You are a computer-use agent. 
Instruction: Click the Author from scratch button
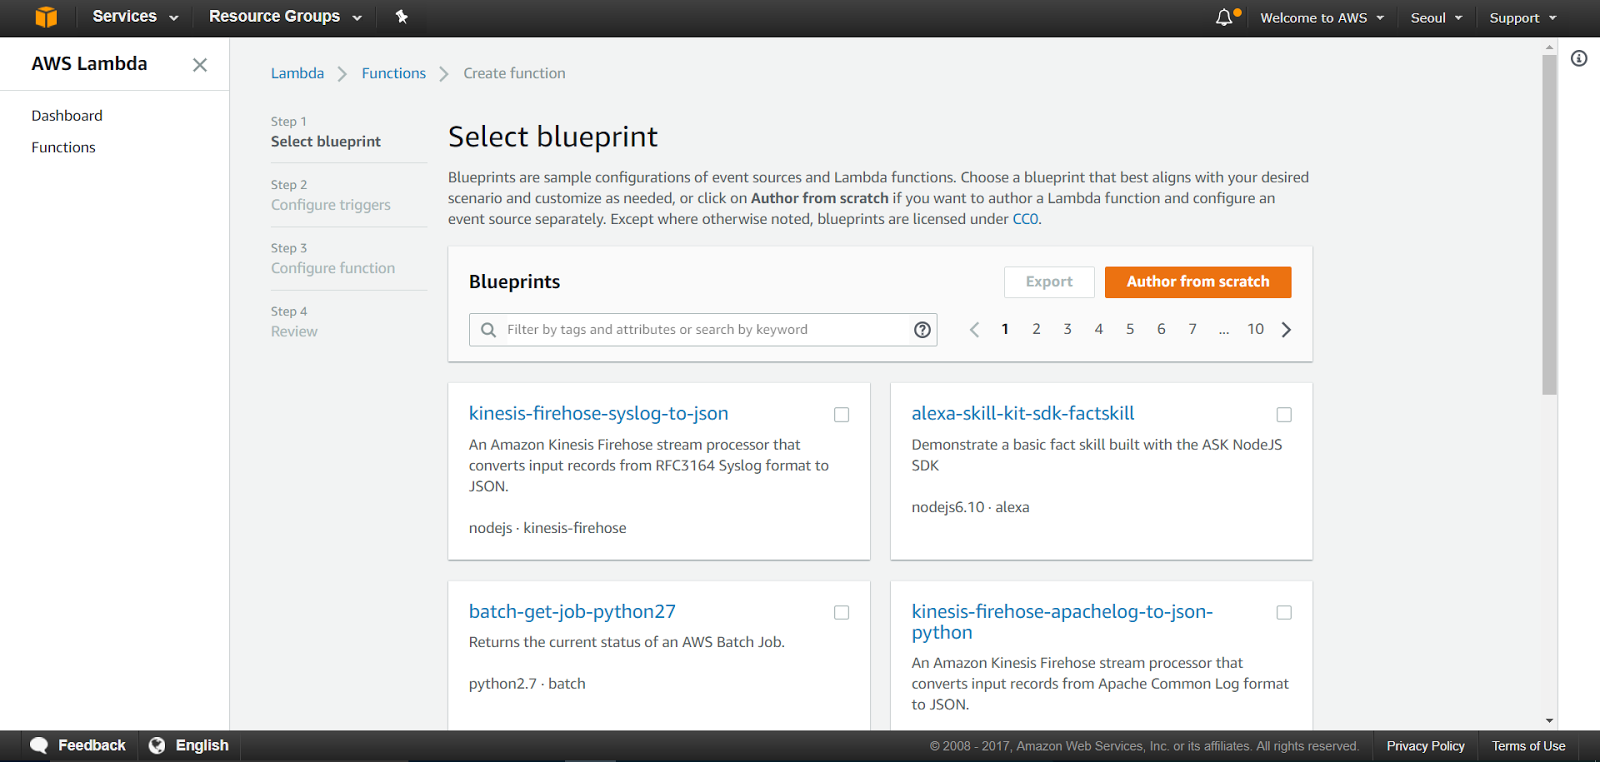[1197, 282]
